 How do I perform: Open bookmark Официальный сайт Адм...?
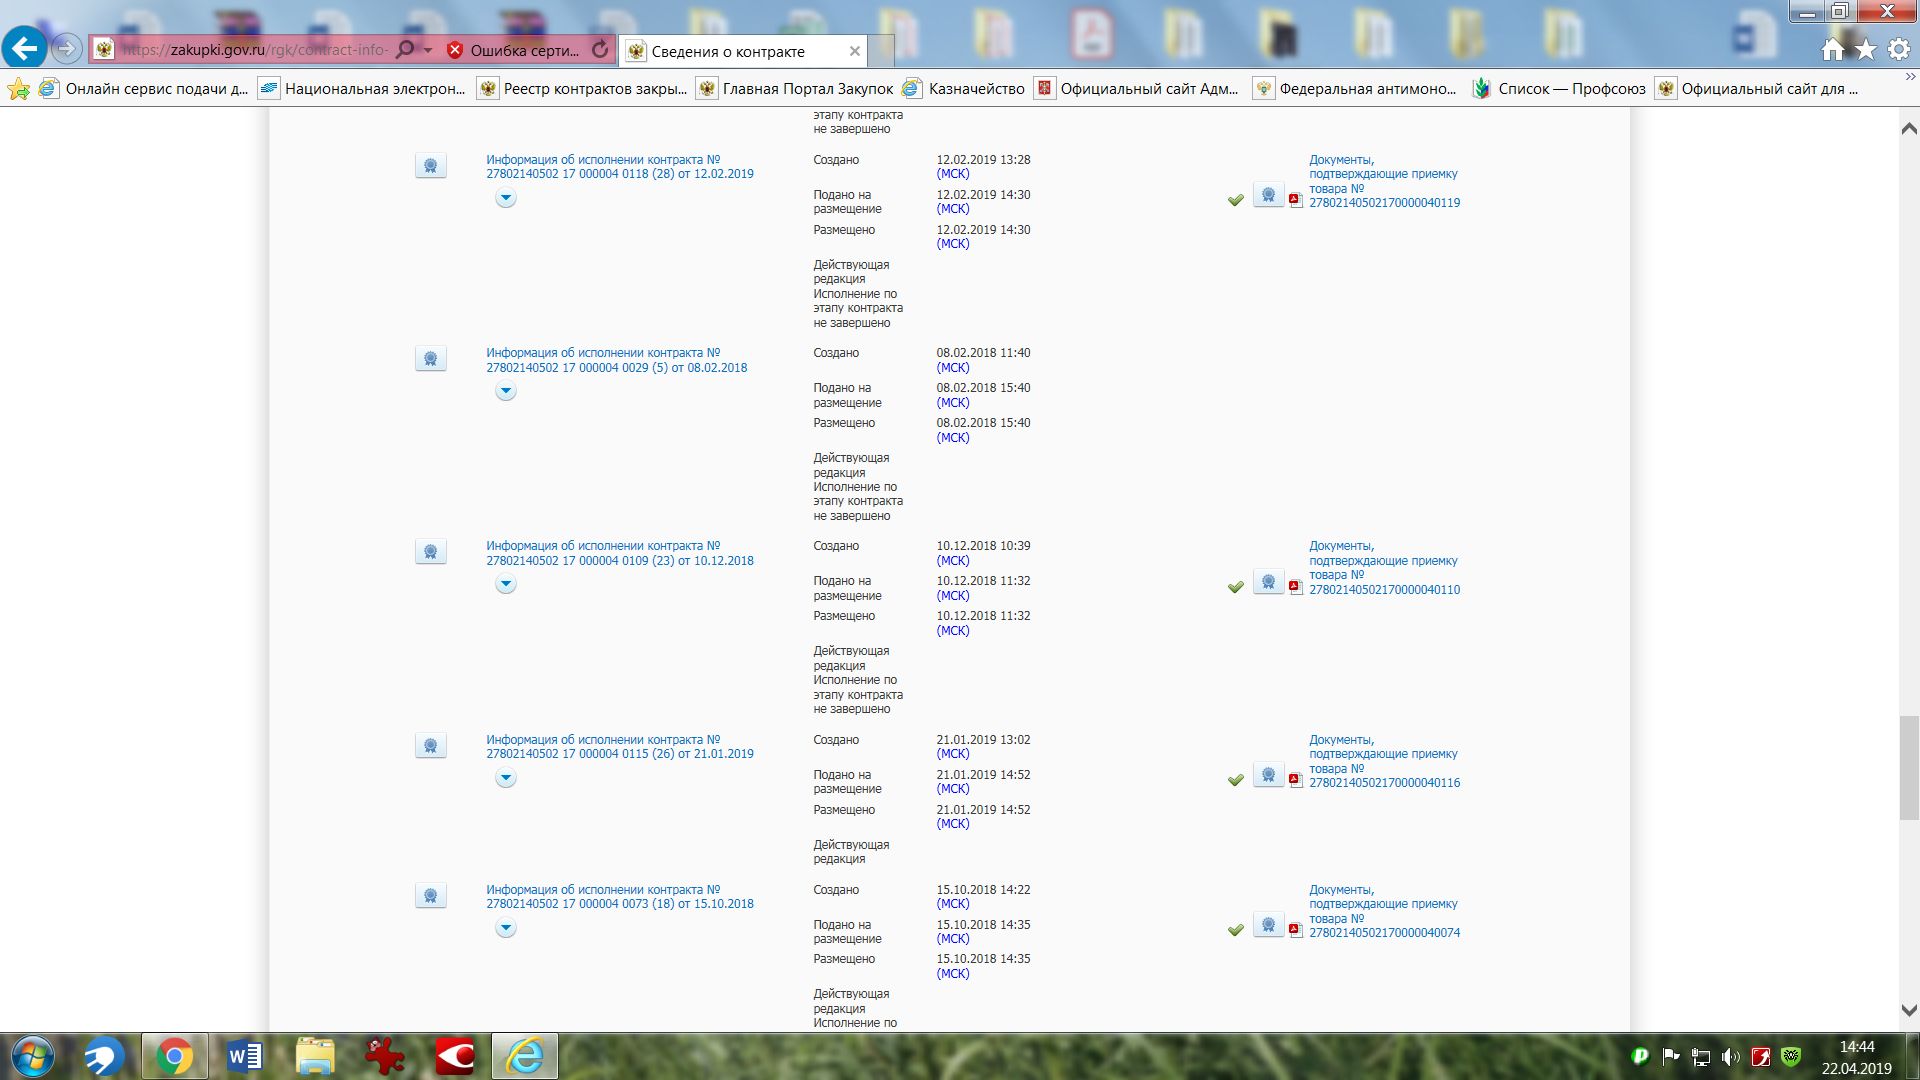(1137, 89)
